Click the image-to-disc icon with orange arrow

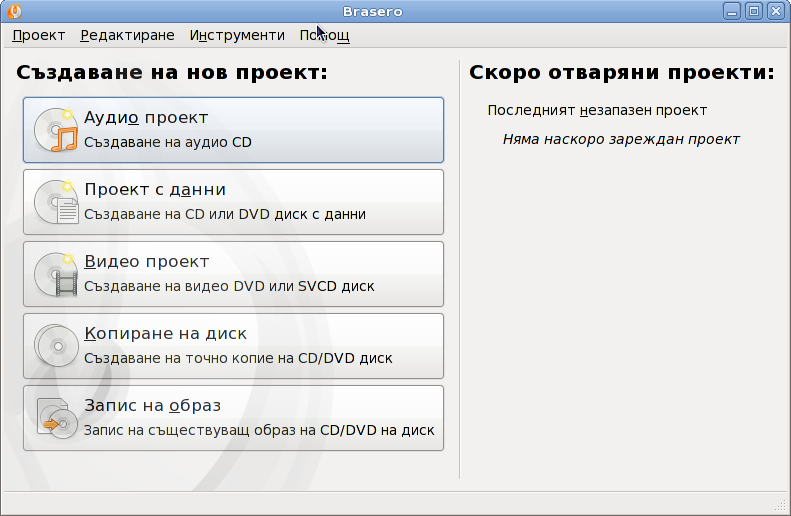[x=55, y=418]
